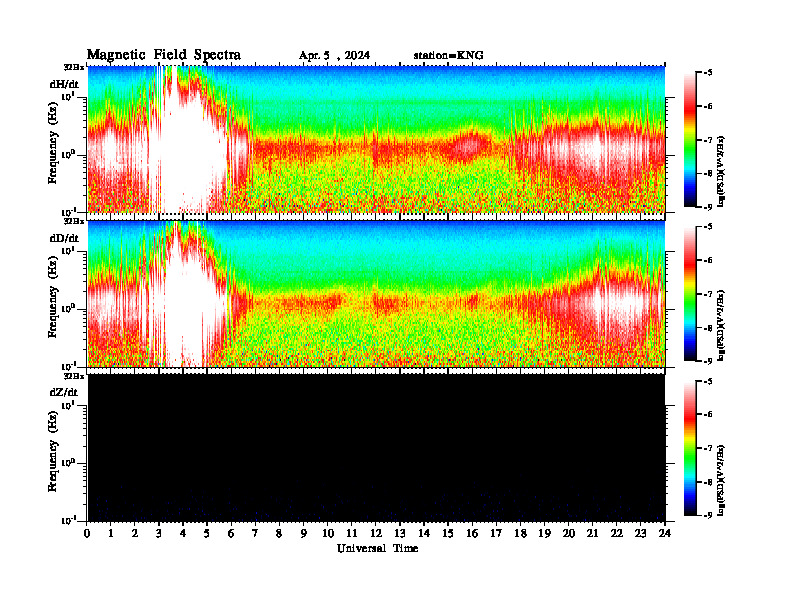Click the dZ/dt panel color scale bar
This screenshot has height=612, width=792.
click(x=689, y=448)
